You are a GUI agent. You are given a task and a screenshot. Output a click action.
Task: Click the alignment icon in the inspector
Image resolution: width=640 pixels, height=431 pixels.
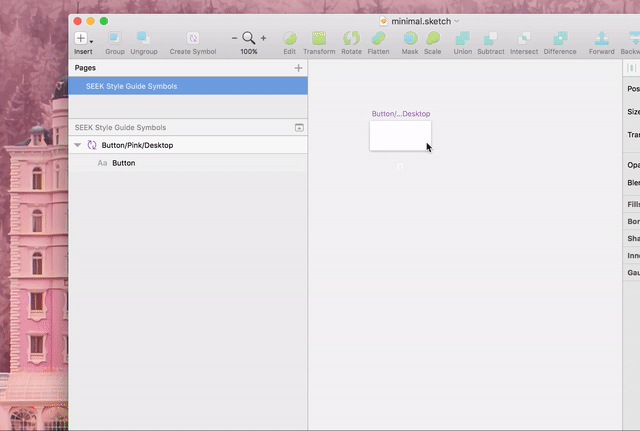631,68
